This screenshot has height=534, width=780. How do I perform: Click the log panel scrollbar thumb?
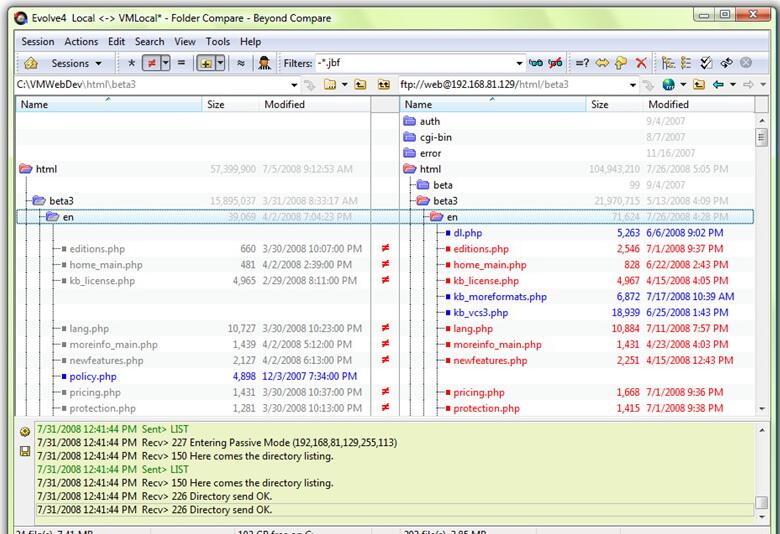pyautogui.click(x=761, y=502)
